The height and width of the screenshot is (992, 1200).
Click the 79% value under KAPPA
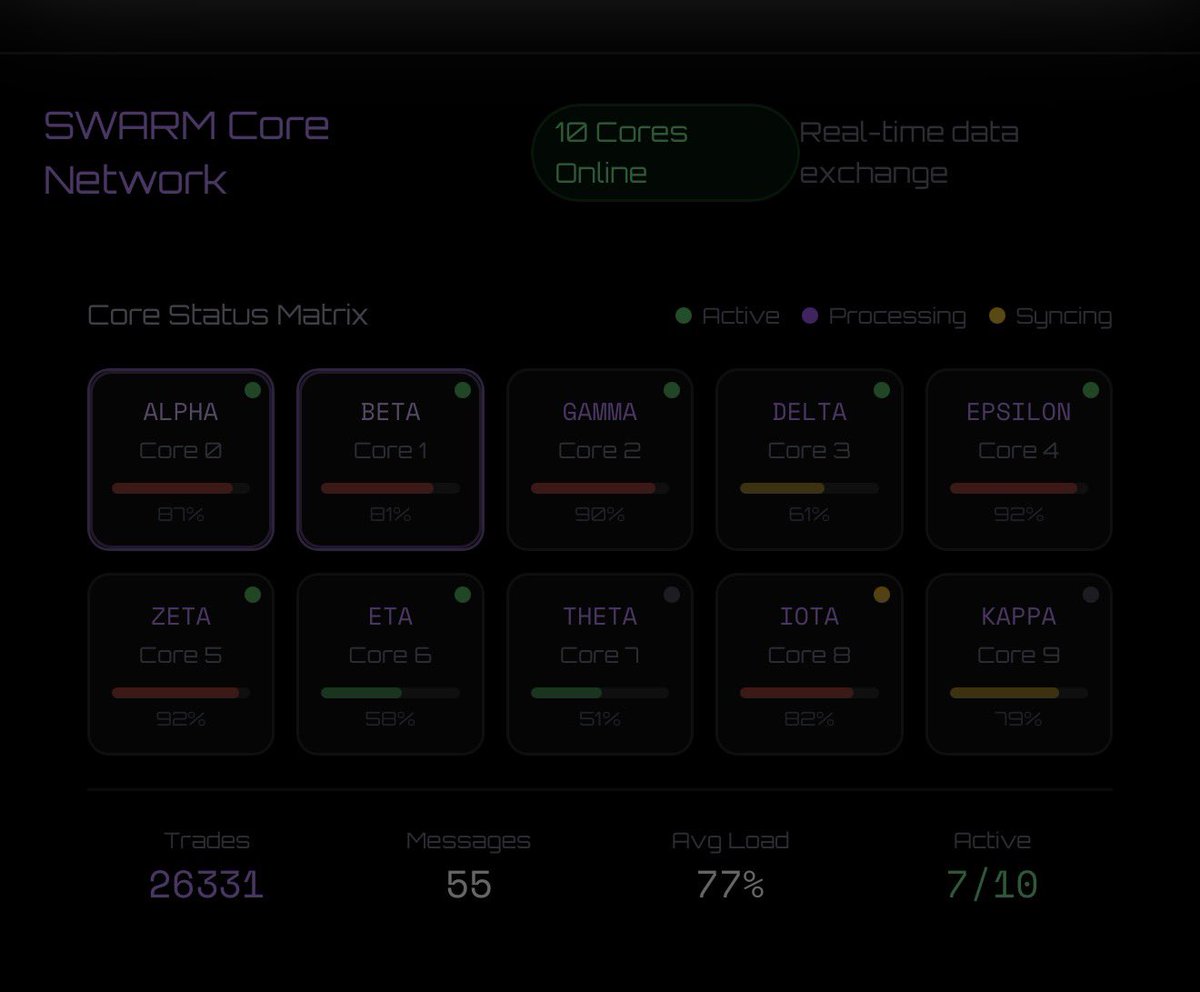(1019, 719)
